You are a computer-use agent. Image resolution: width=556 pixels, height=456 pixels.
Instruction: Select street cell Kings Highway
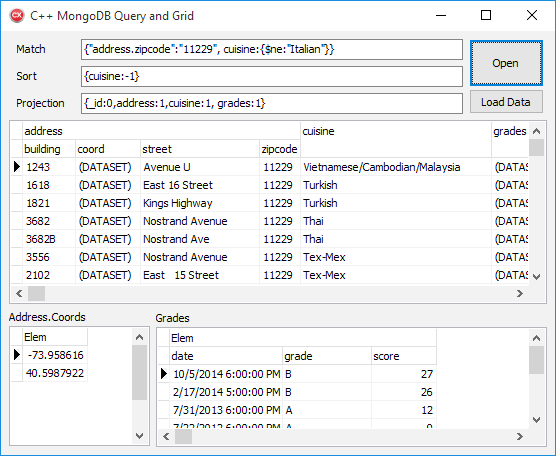(200, 203)
